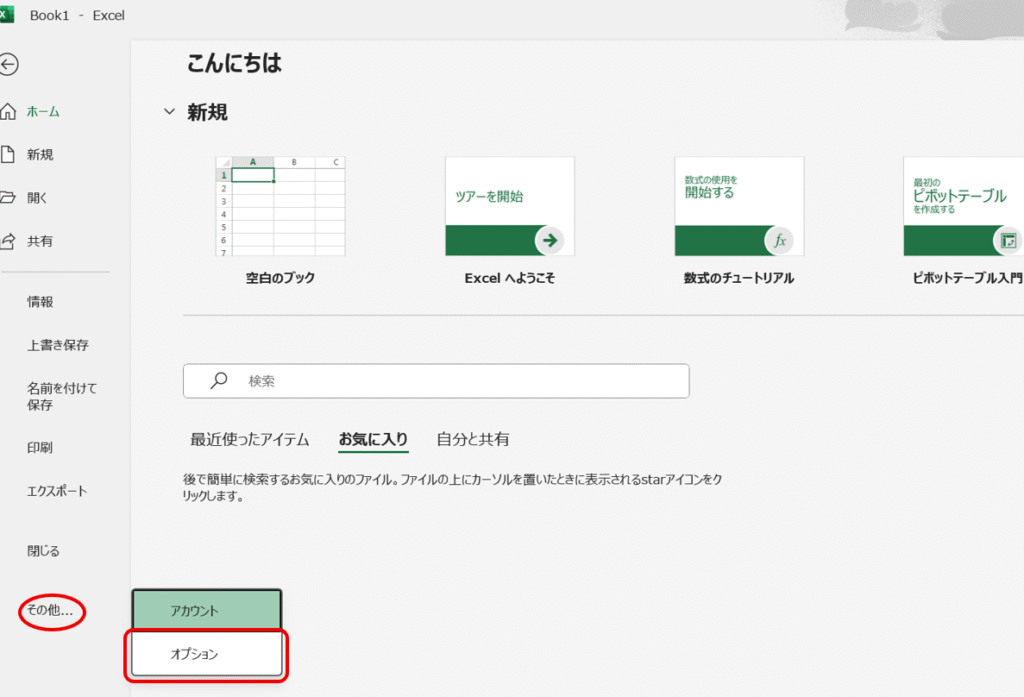Click the fx icon on formula tutorial
The image size is (1024, 697).
click(779, 240)
